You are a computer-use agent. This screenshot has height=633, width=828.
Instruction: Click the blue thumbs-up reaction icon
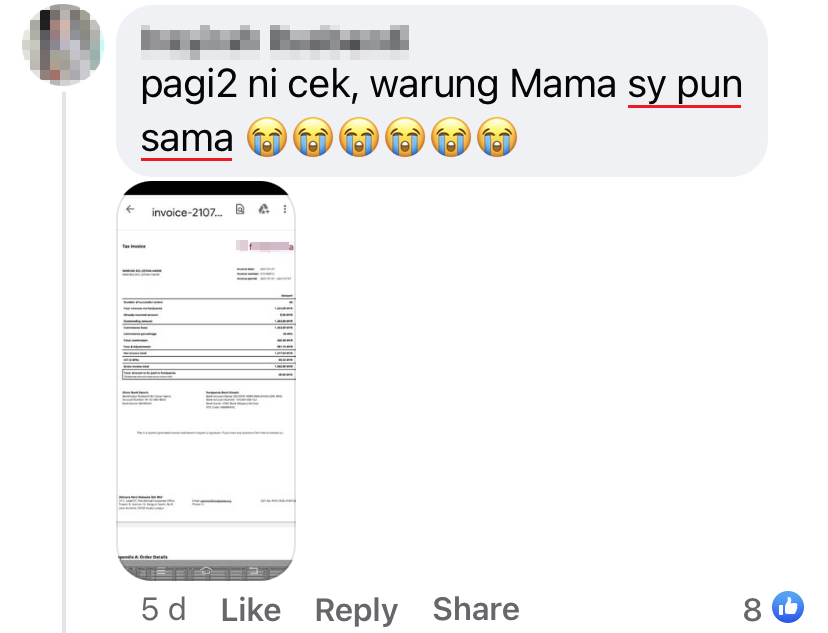point(787,607)
